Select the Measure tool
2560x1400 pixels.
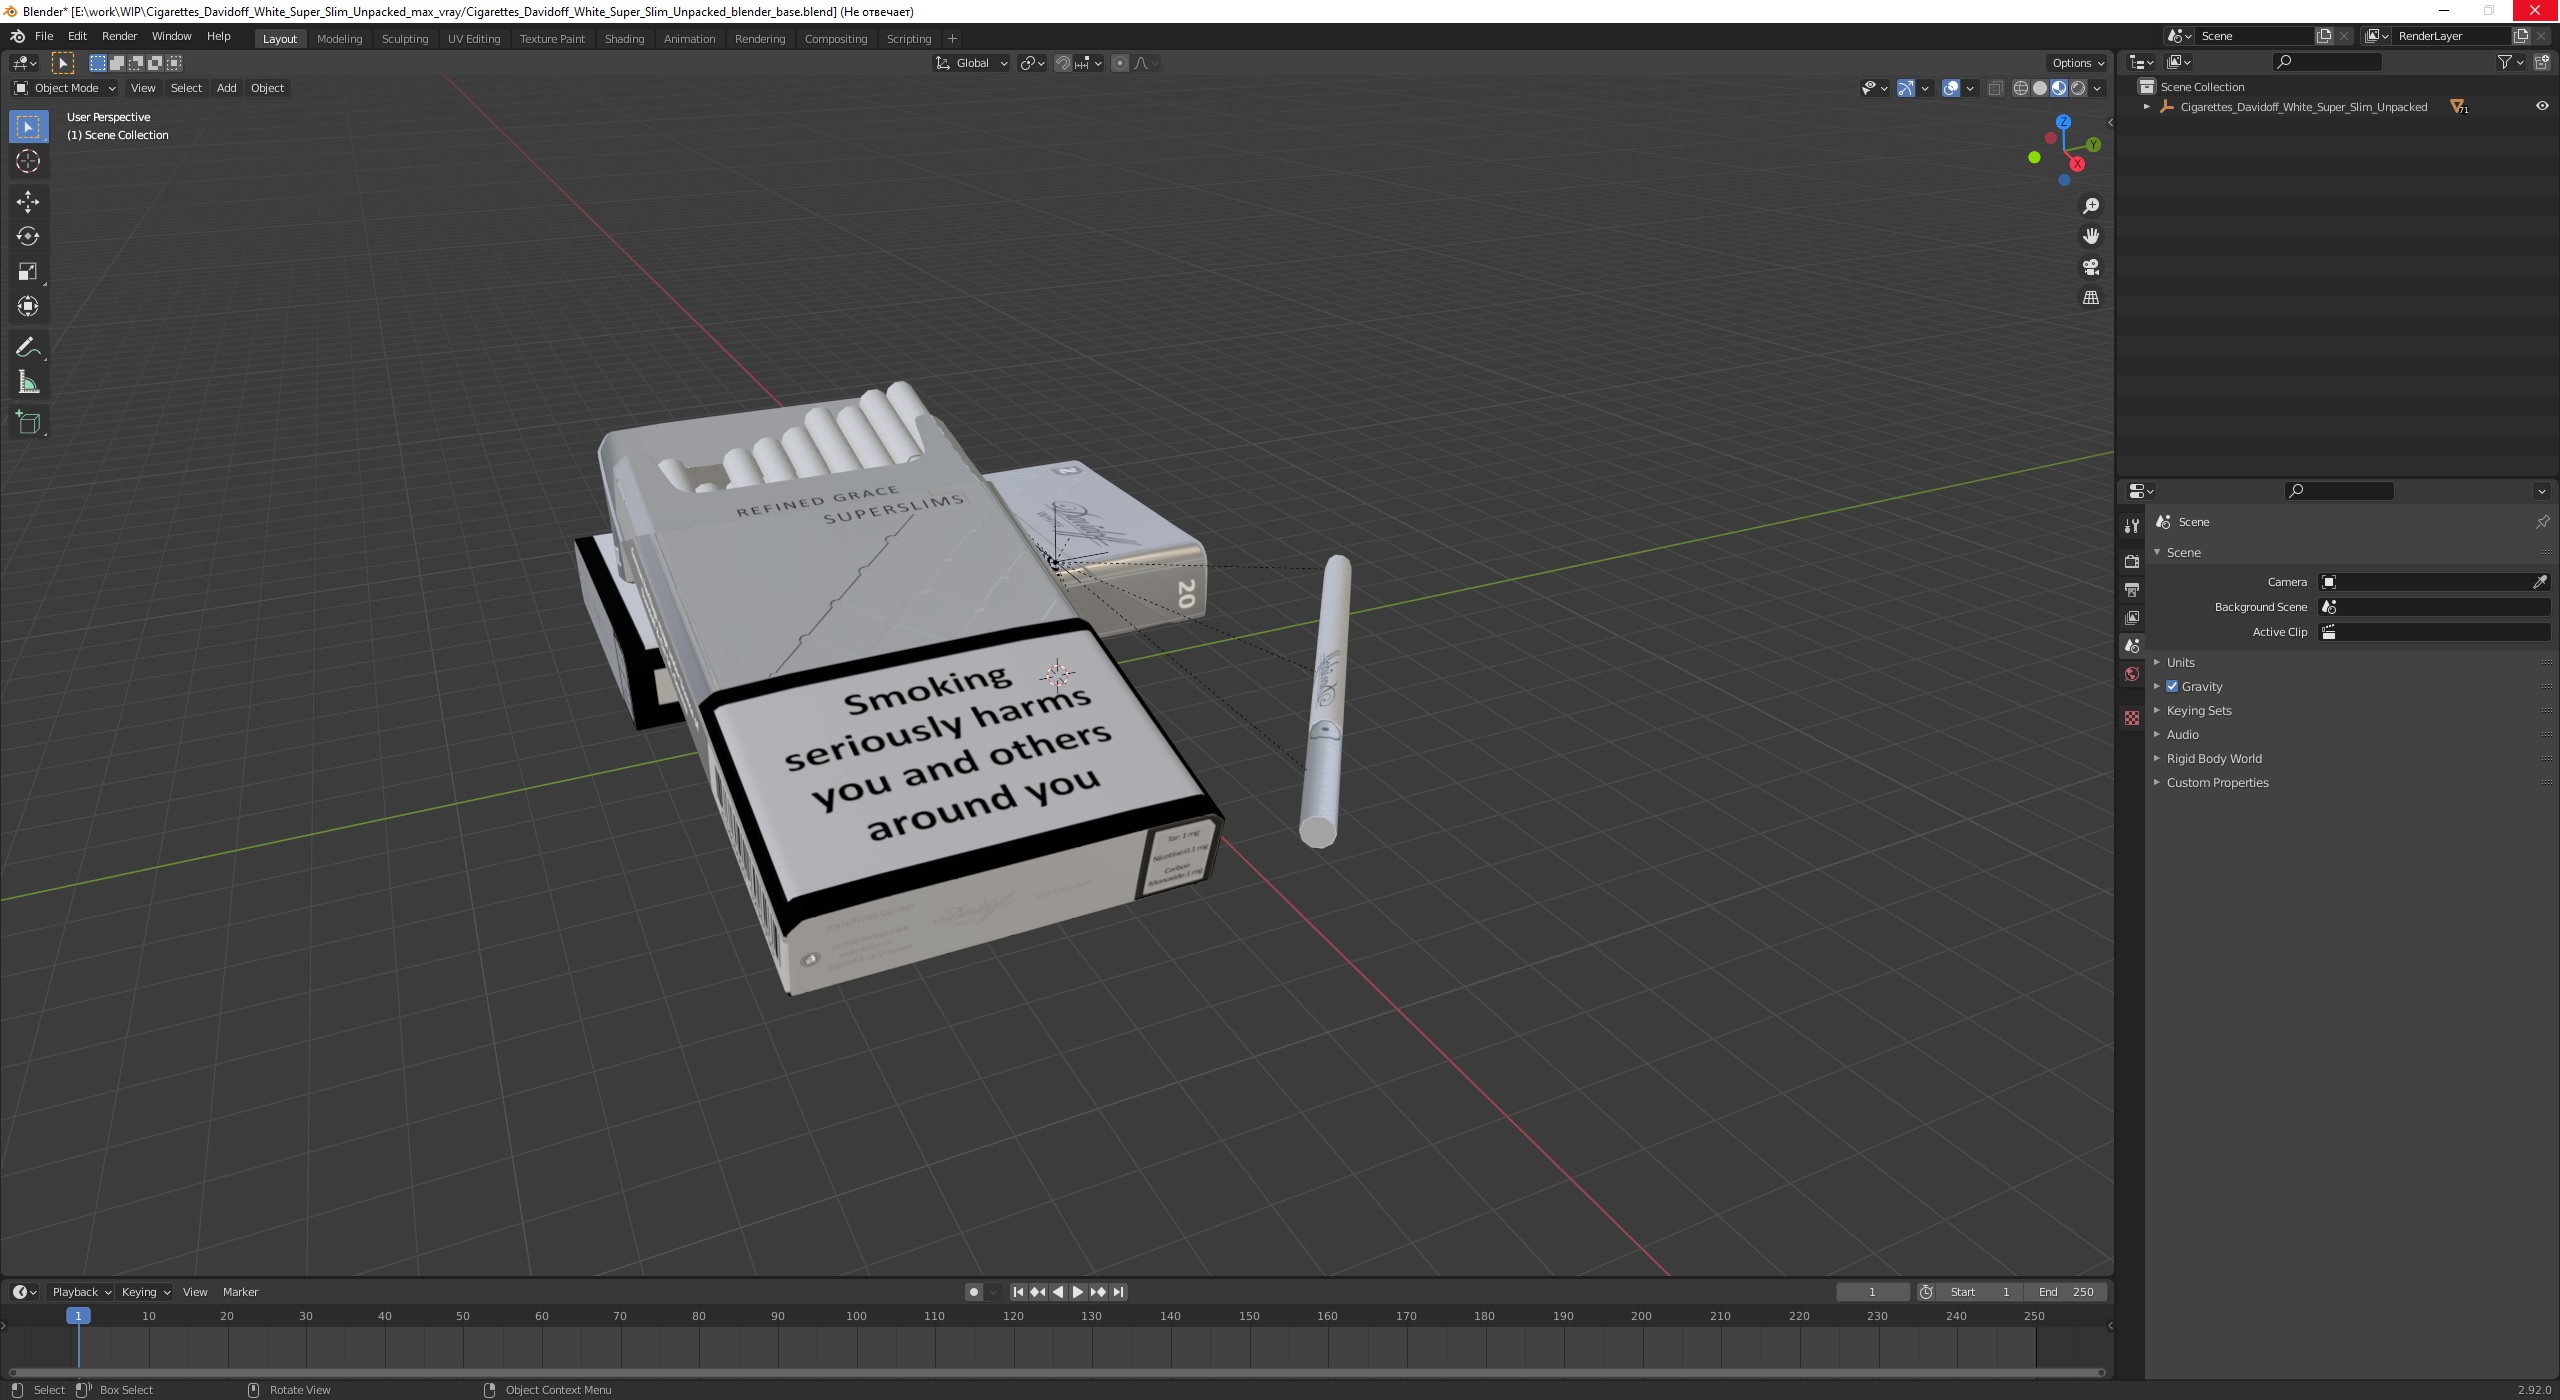click(27, 383)
